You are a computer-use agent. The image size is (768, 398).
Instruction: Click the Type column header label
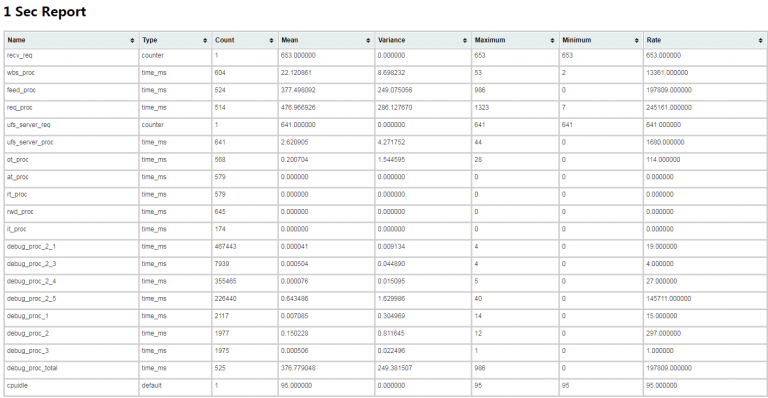click(x=150, y=40)
